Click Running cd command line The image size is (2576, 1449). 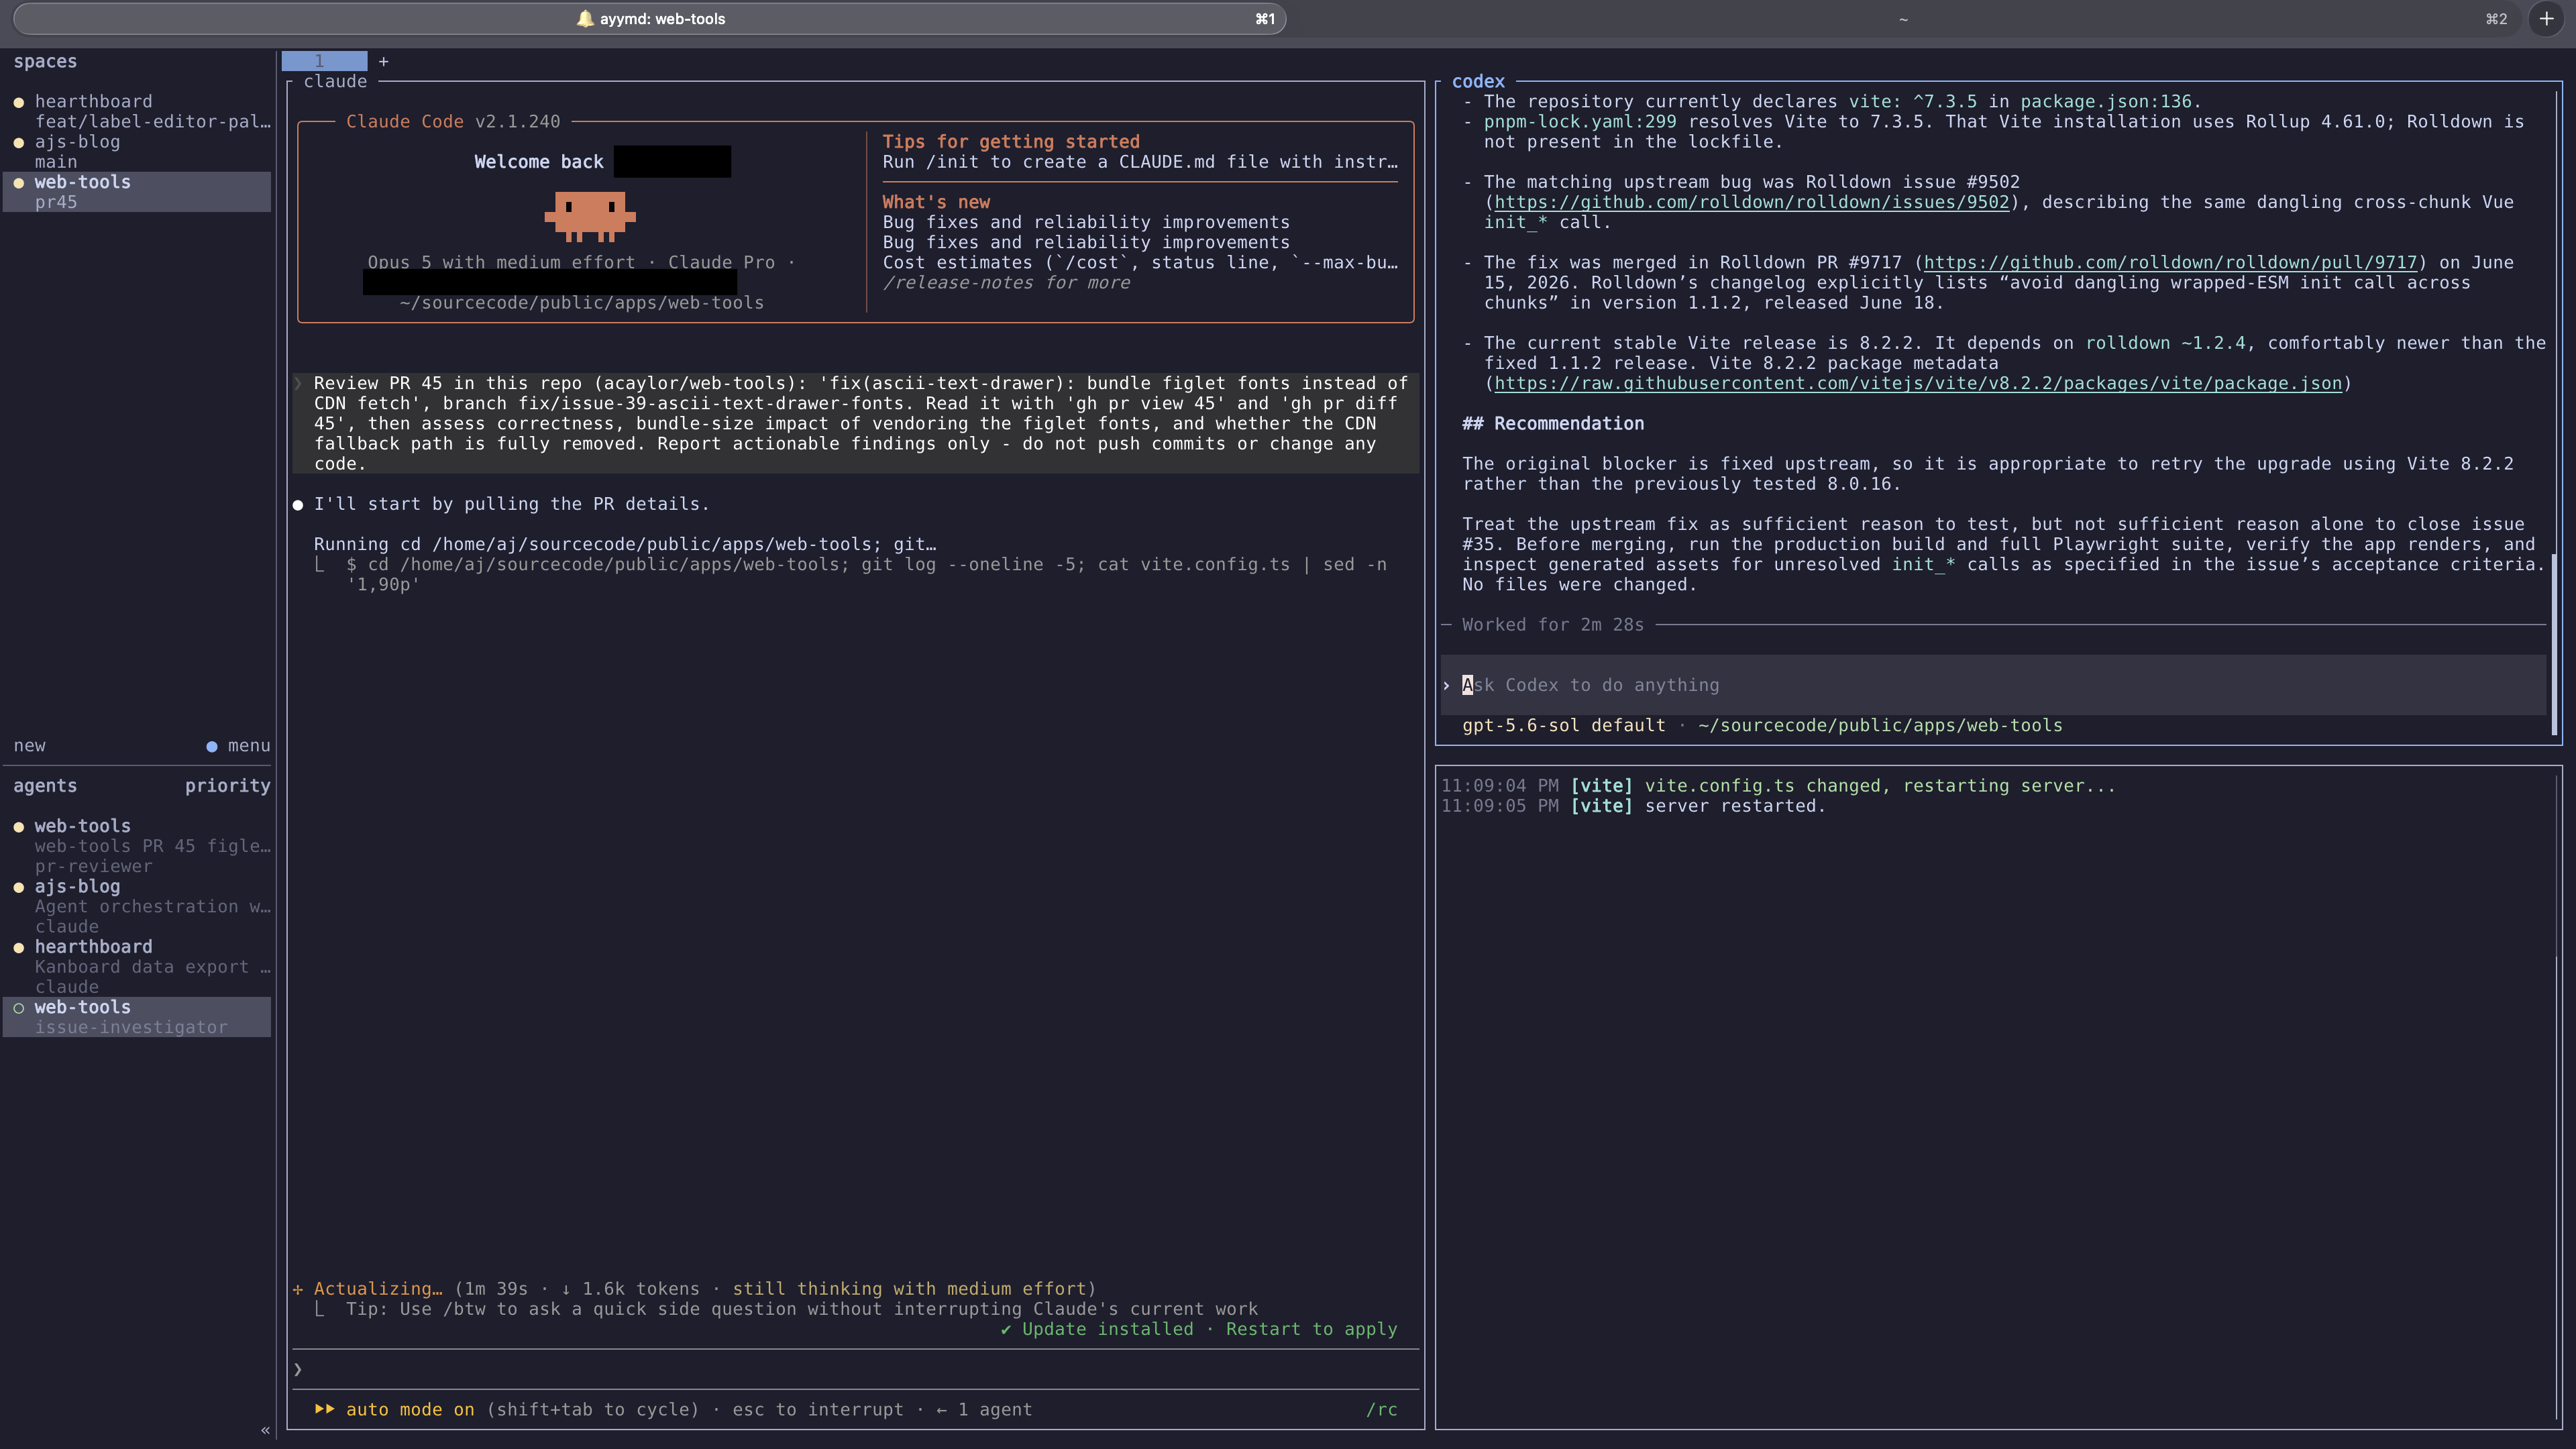(x=625, y=545)
